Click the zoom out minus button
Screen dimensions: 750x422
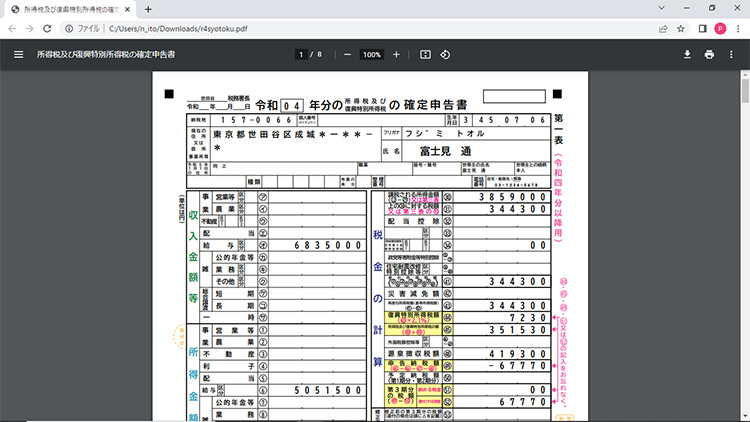[x=347, y=54]
